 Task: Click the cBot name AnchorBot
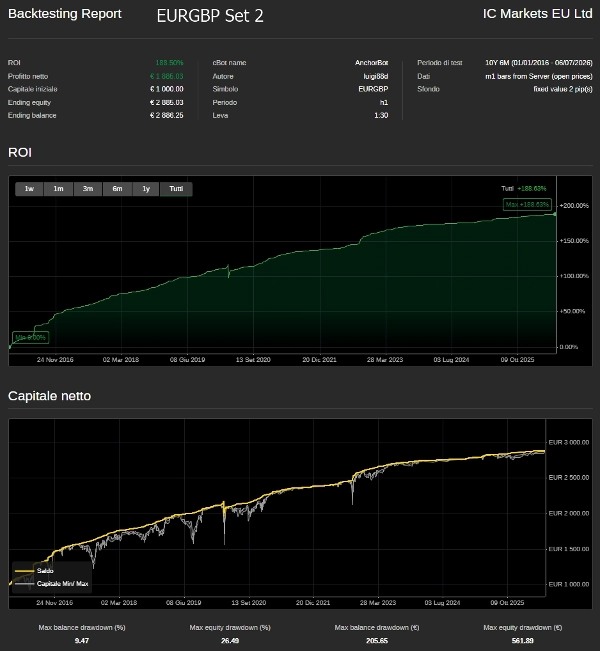[372, 63]
